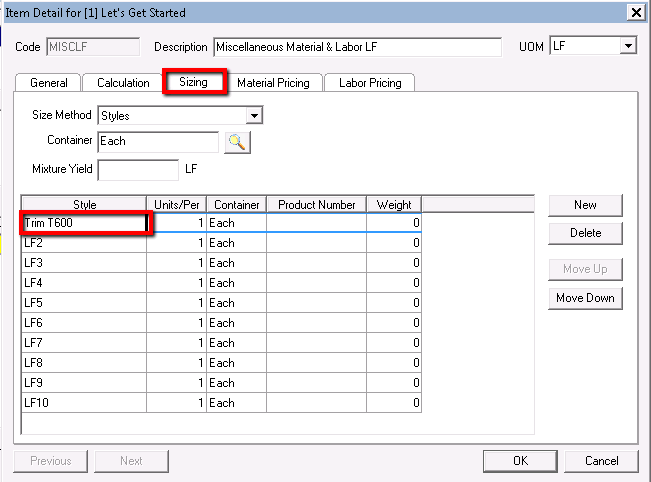Click the Container column header
Screen dimensions: 651x482
tap(236, 205)
